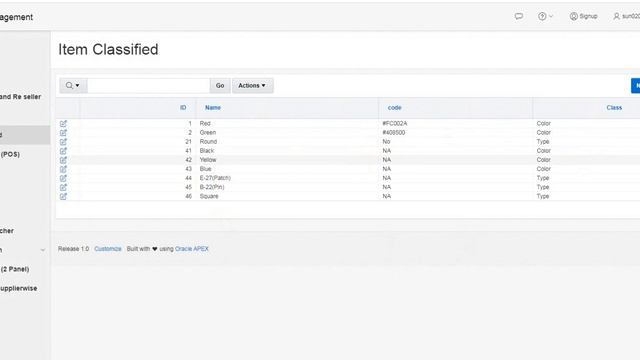This screenshot has width=640, height=360.
Task: Click the Class column header
Action: [x=614, y=108]
